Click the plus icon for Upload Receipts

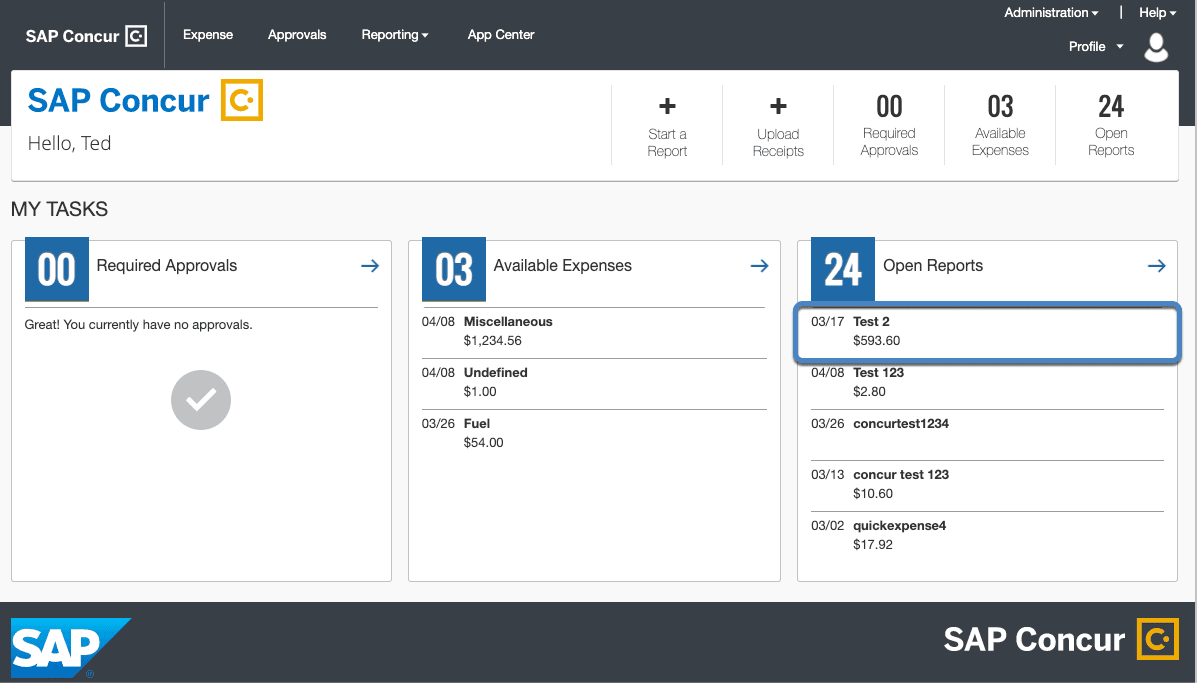click(x=778, y=106)
